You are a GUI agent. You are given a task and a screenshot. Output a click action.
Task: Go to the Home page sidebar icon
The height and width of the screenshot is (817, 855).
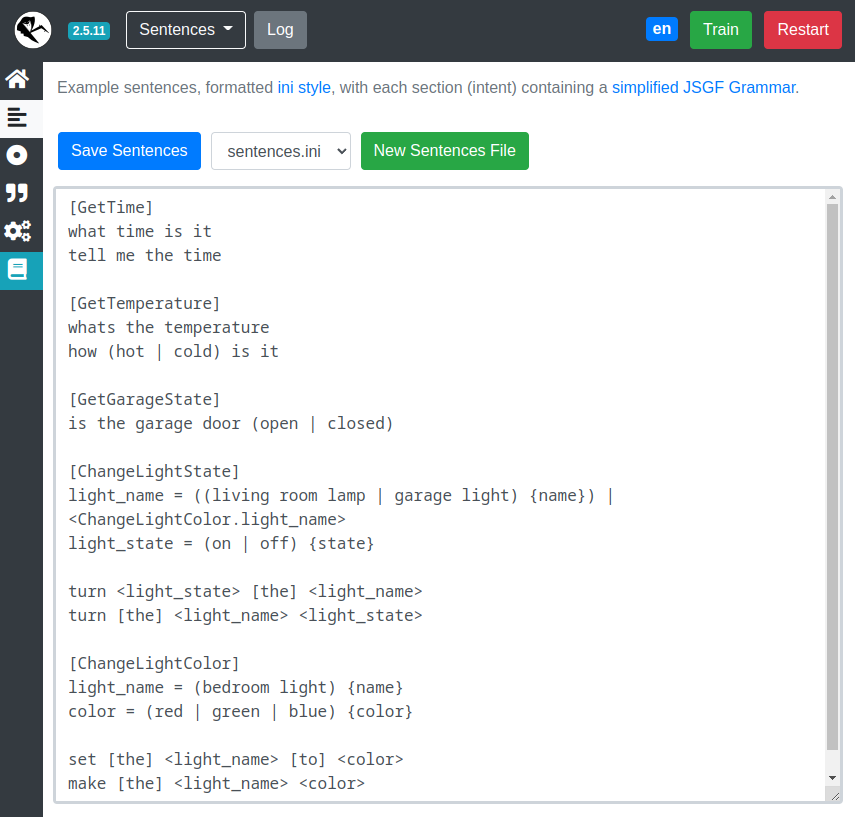click(17, 79)
